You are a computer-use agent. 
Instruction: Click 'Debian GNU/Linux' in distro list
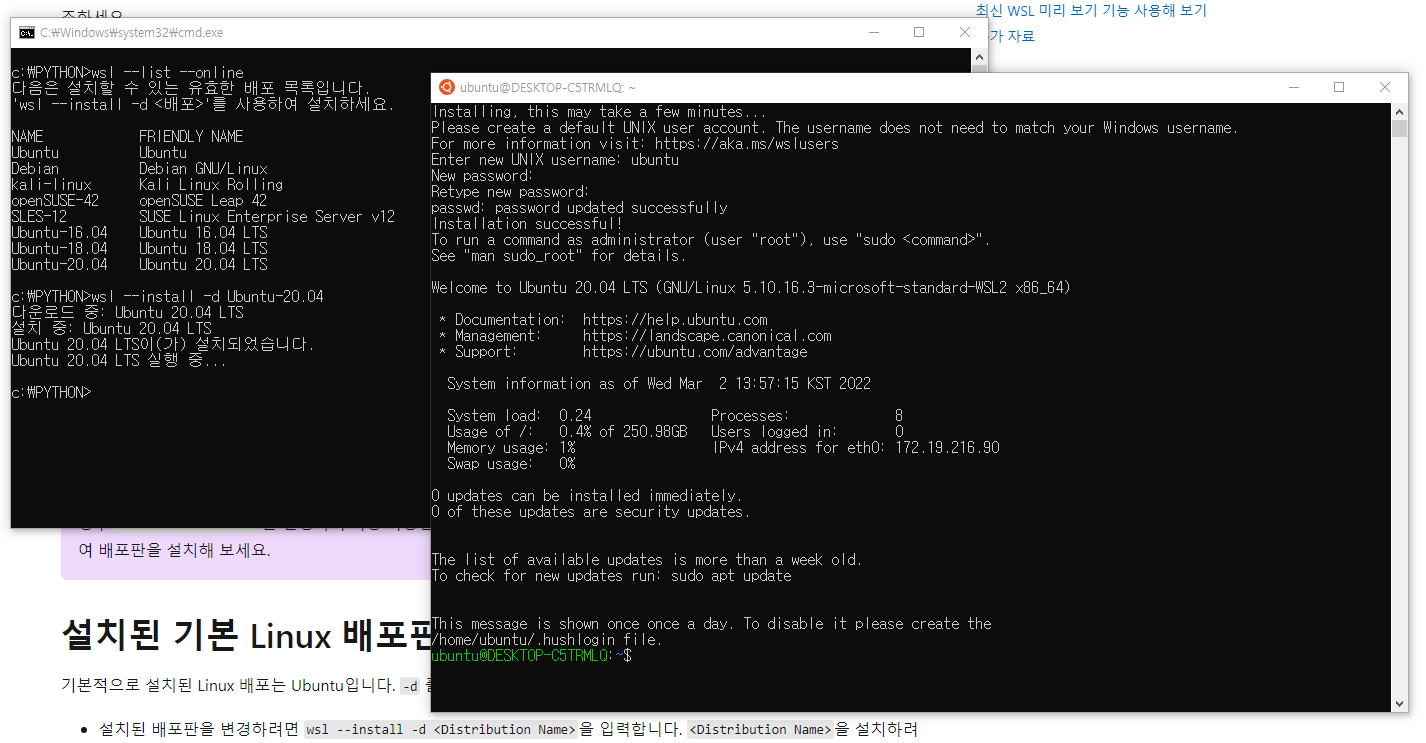coord(203,168)
